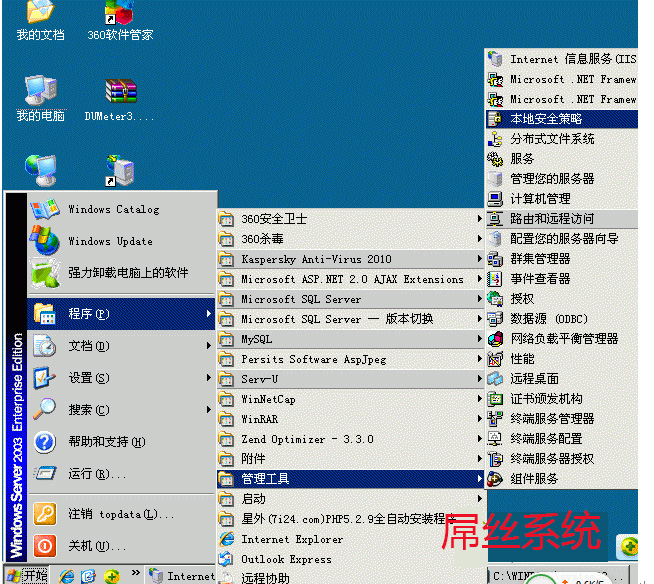654x584 pixels.
Task: Select 群集管理器 entry
Action: pos(561,259)
